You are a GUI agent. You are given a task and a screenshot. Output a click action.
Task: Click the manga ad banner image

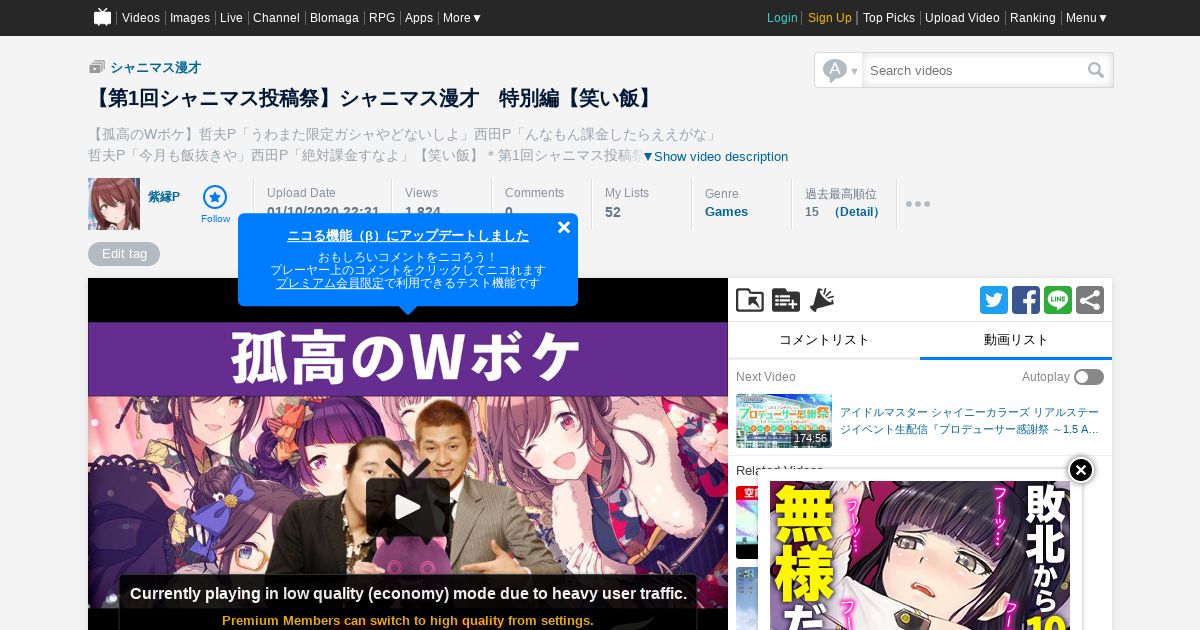920,556
